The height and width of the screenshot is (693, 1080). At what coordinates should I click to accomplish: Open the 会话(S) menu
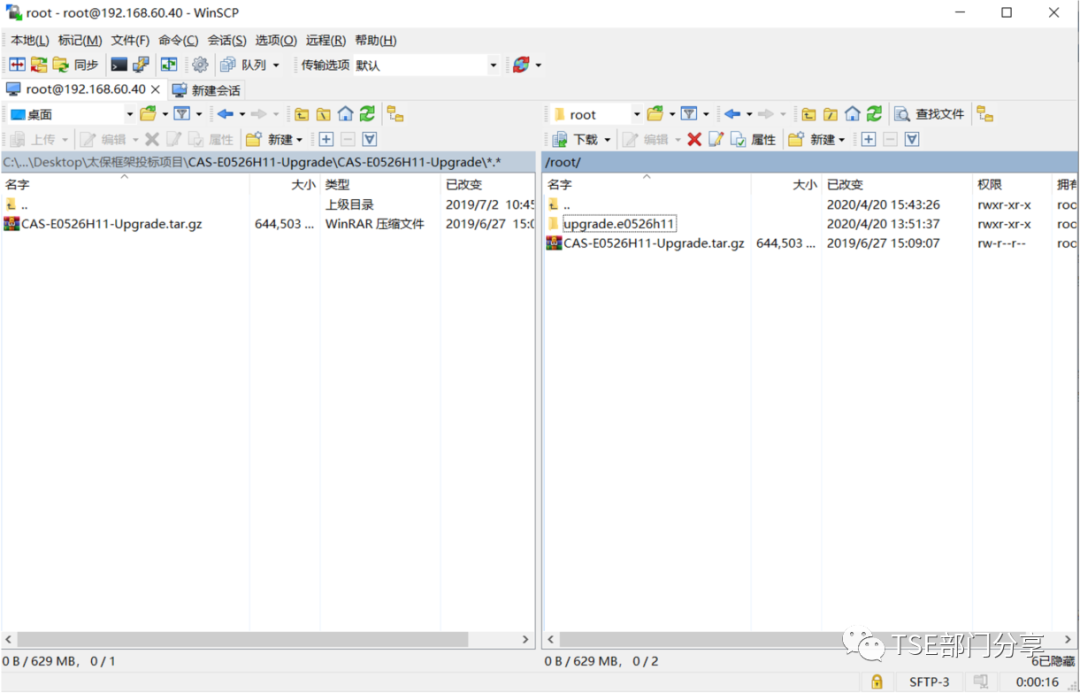[227, 40]
